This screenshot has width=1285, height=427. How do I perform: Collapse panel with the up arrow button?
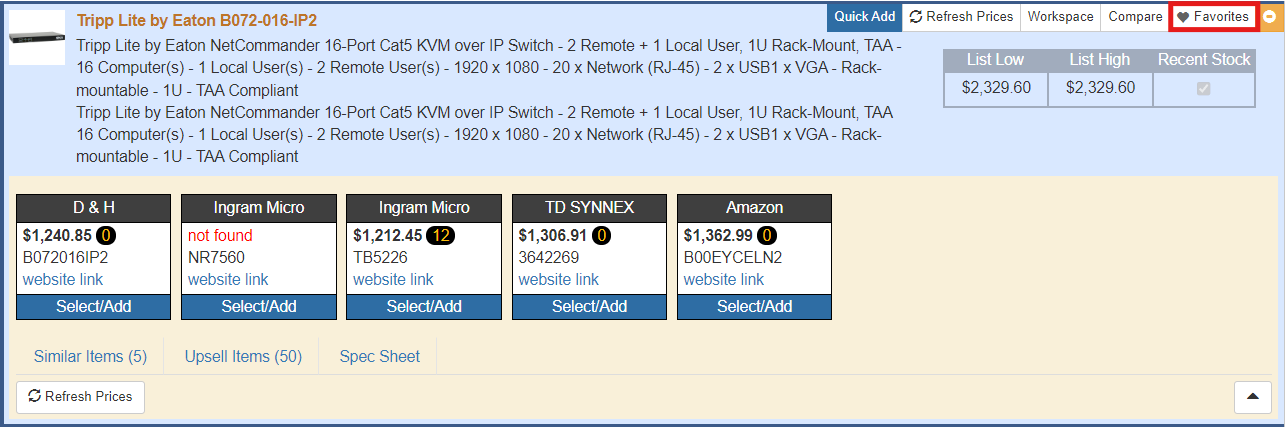coord(1252,397)
